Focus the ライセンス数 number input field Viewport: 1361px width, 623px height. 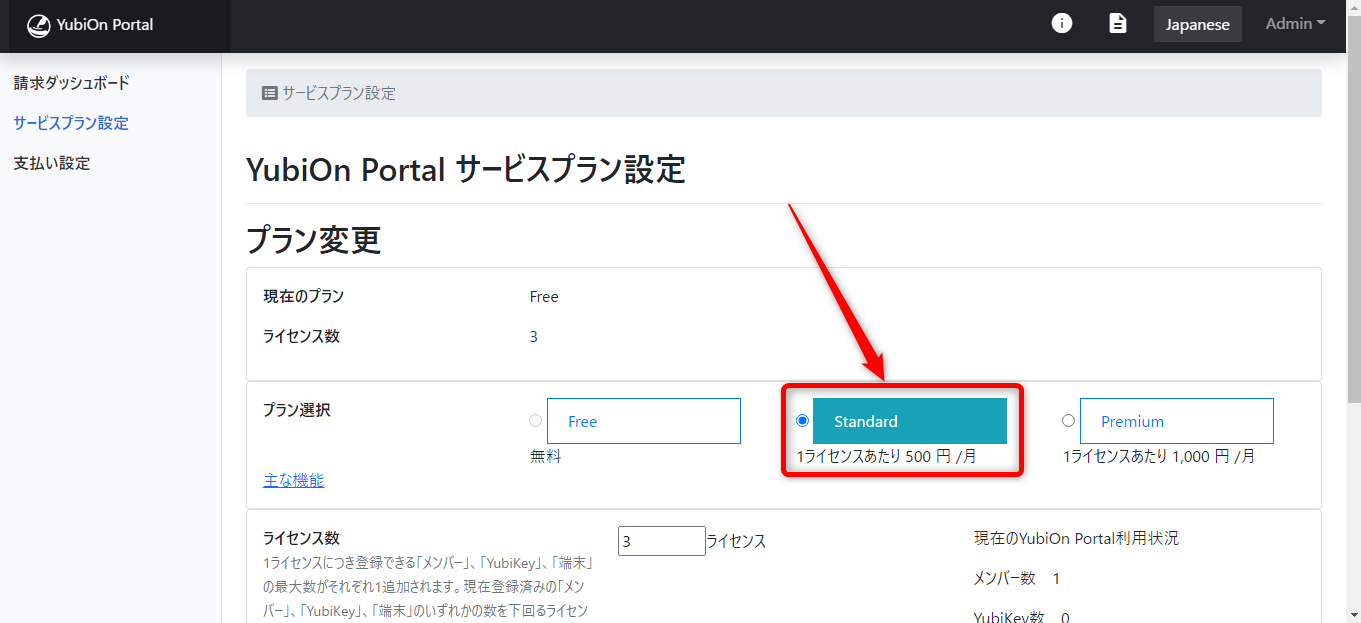661,541
